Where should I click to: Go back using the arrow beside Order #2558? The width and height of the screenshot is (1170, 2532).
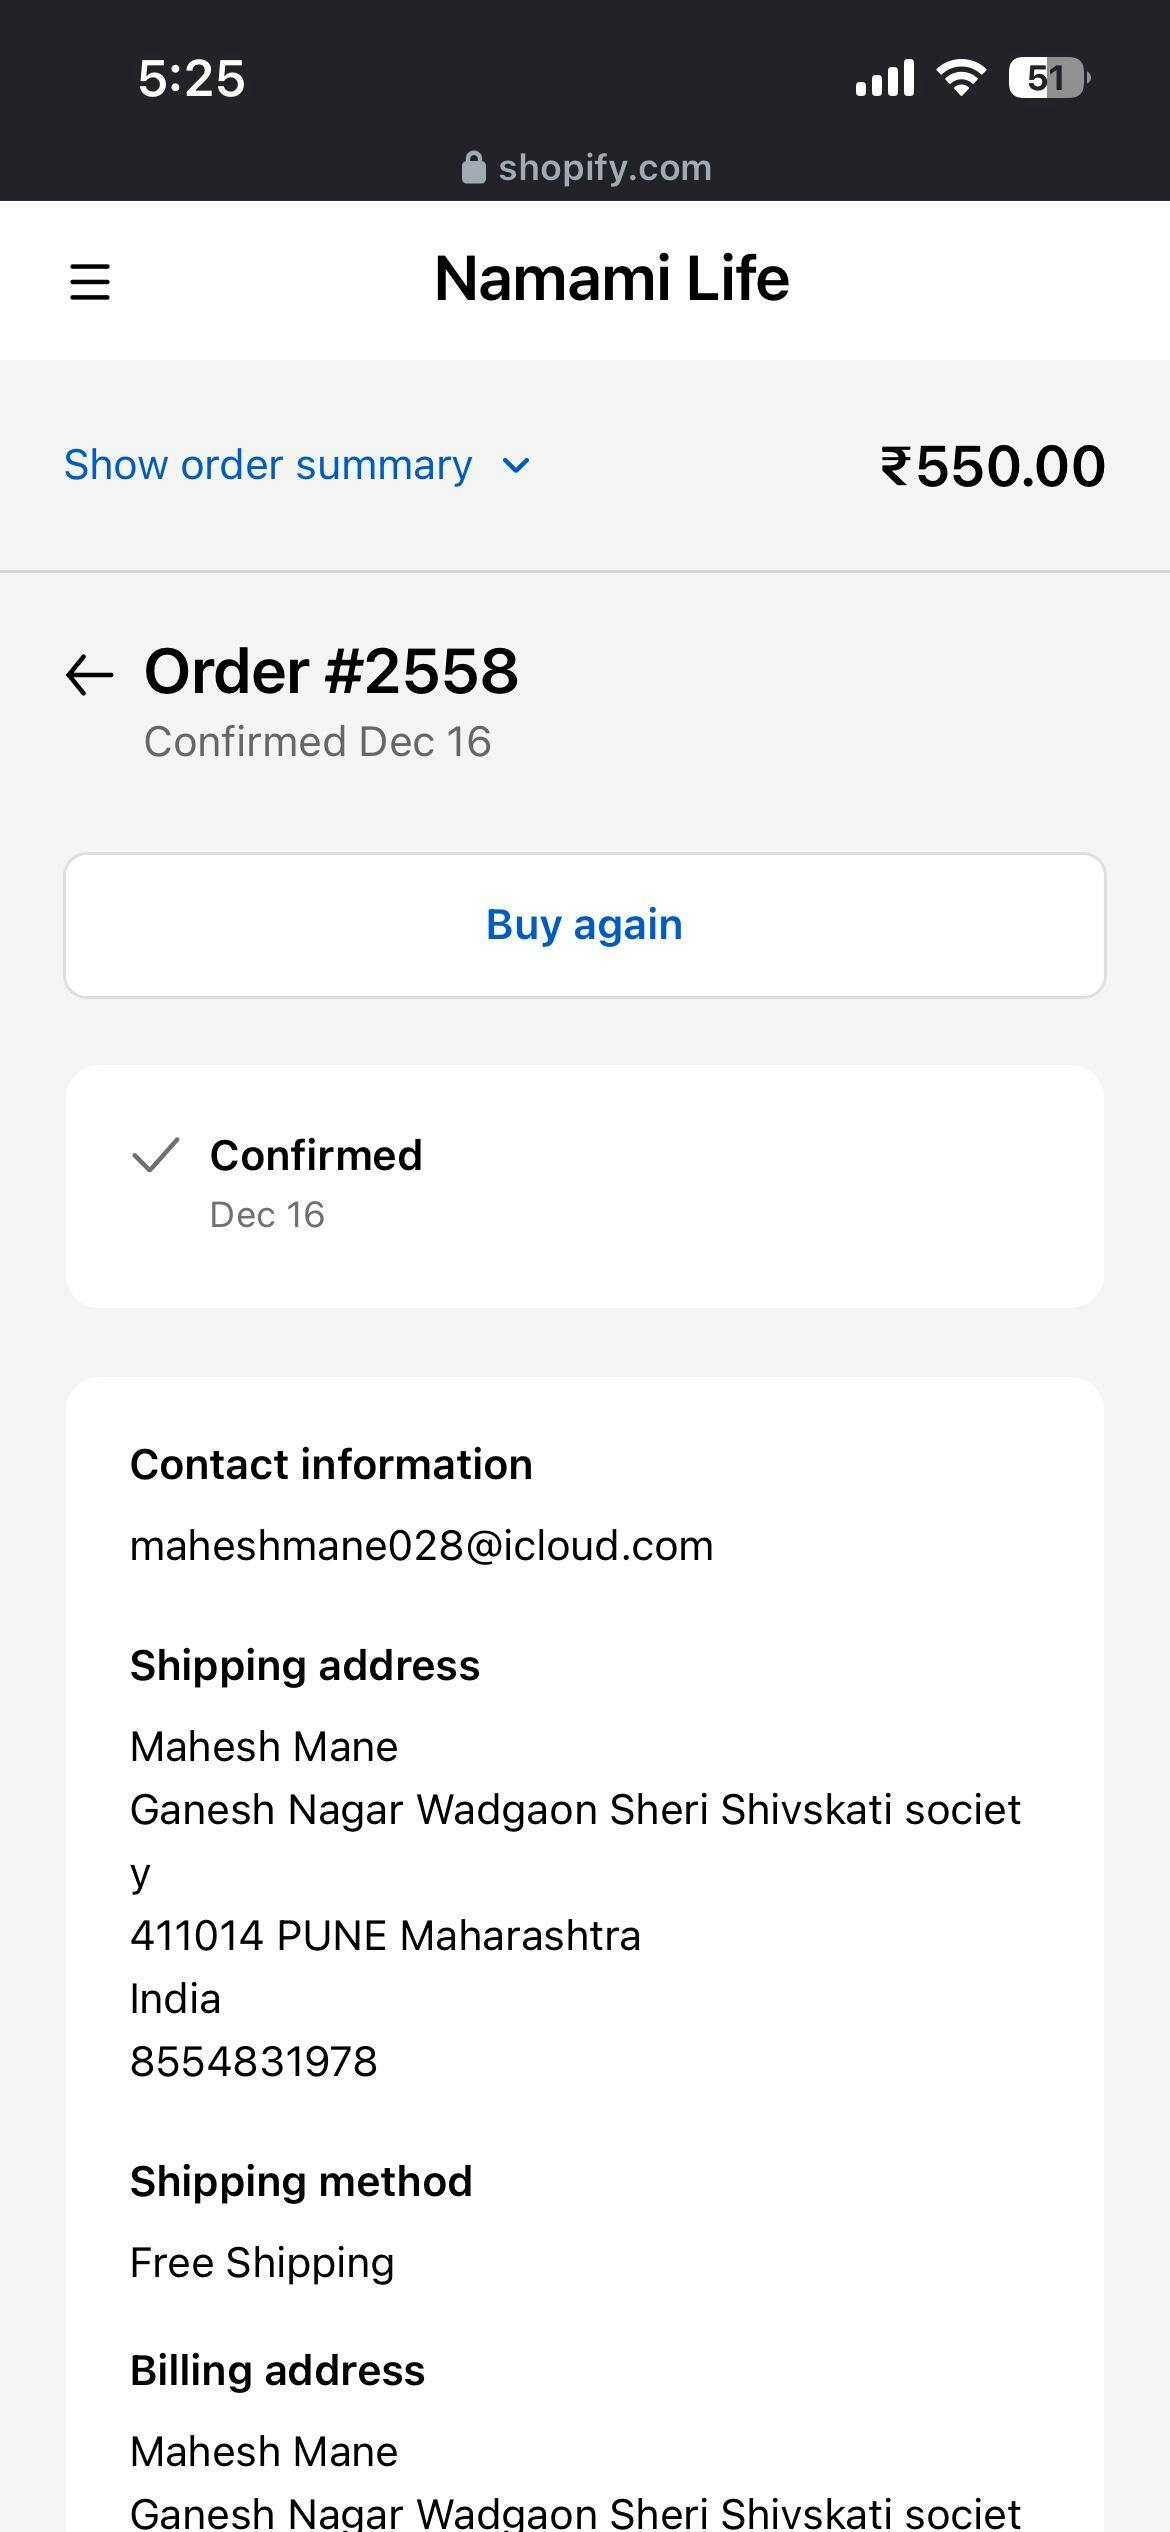[x=90, y=675]
